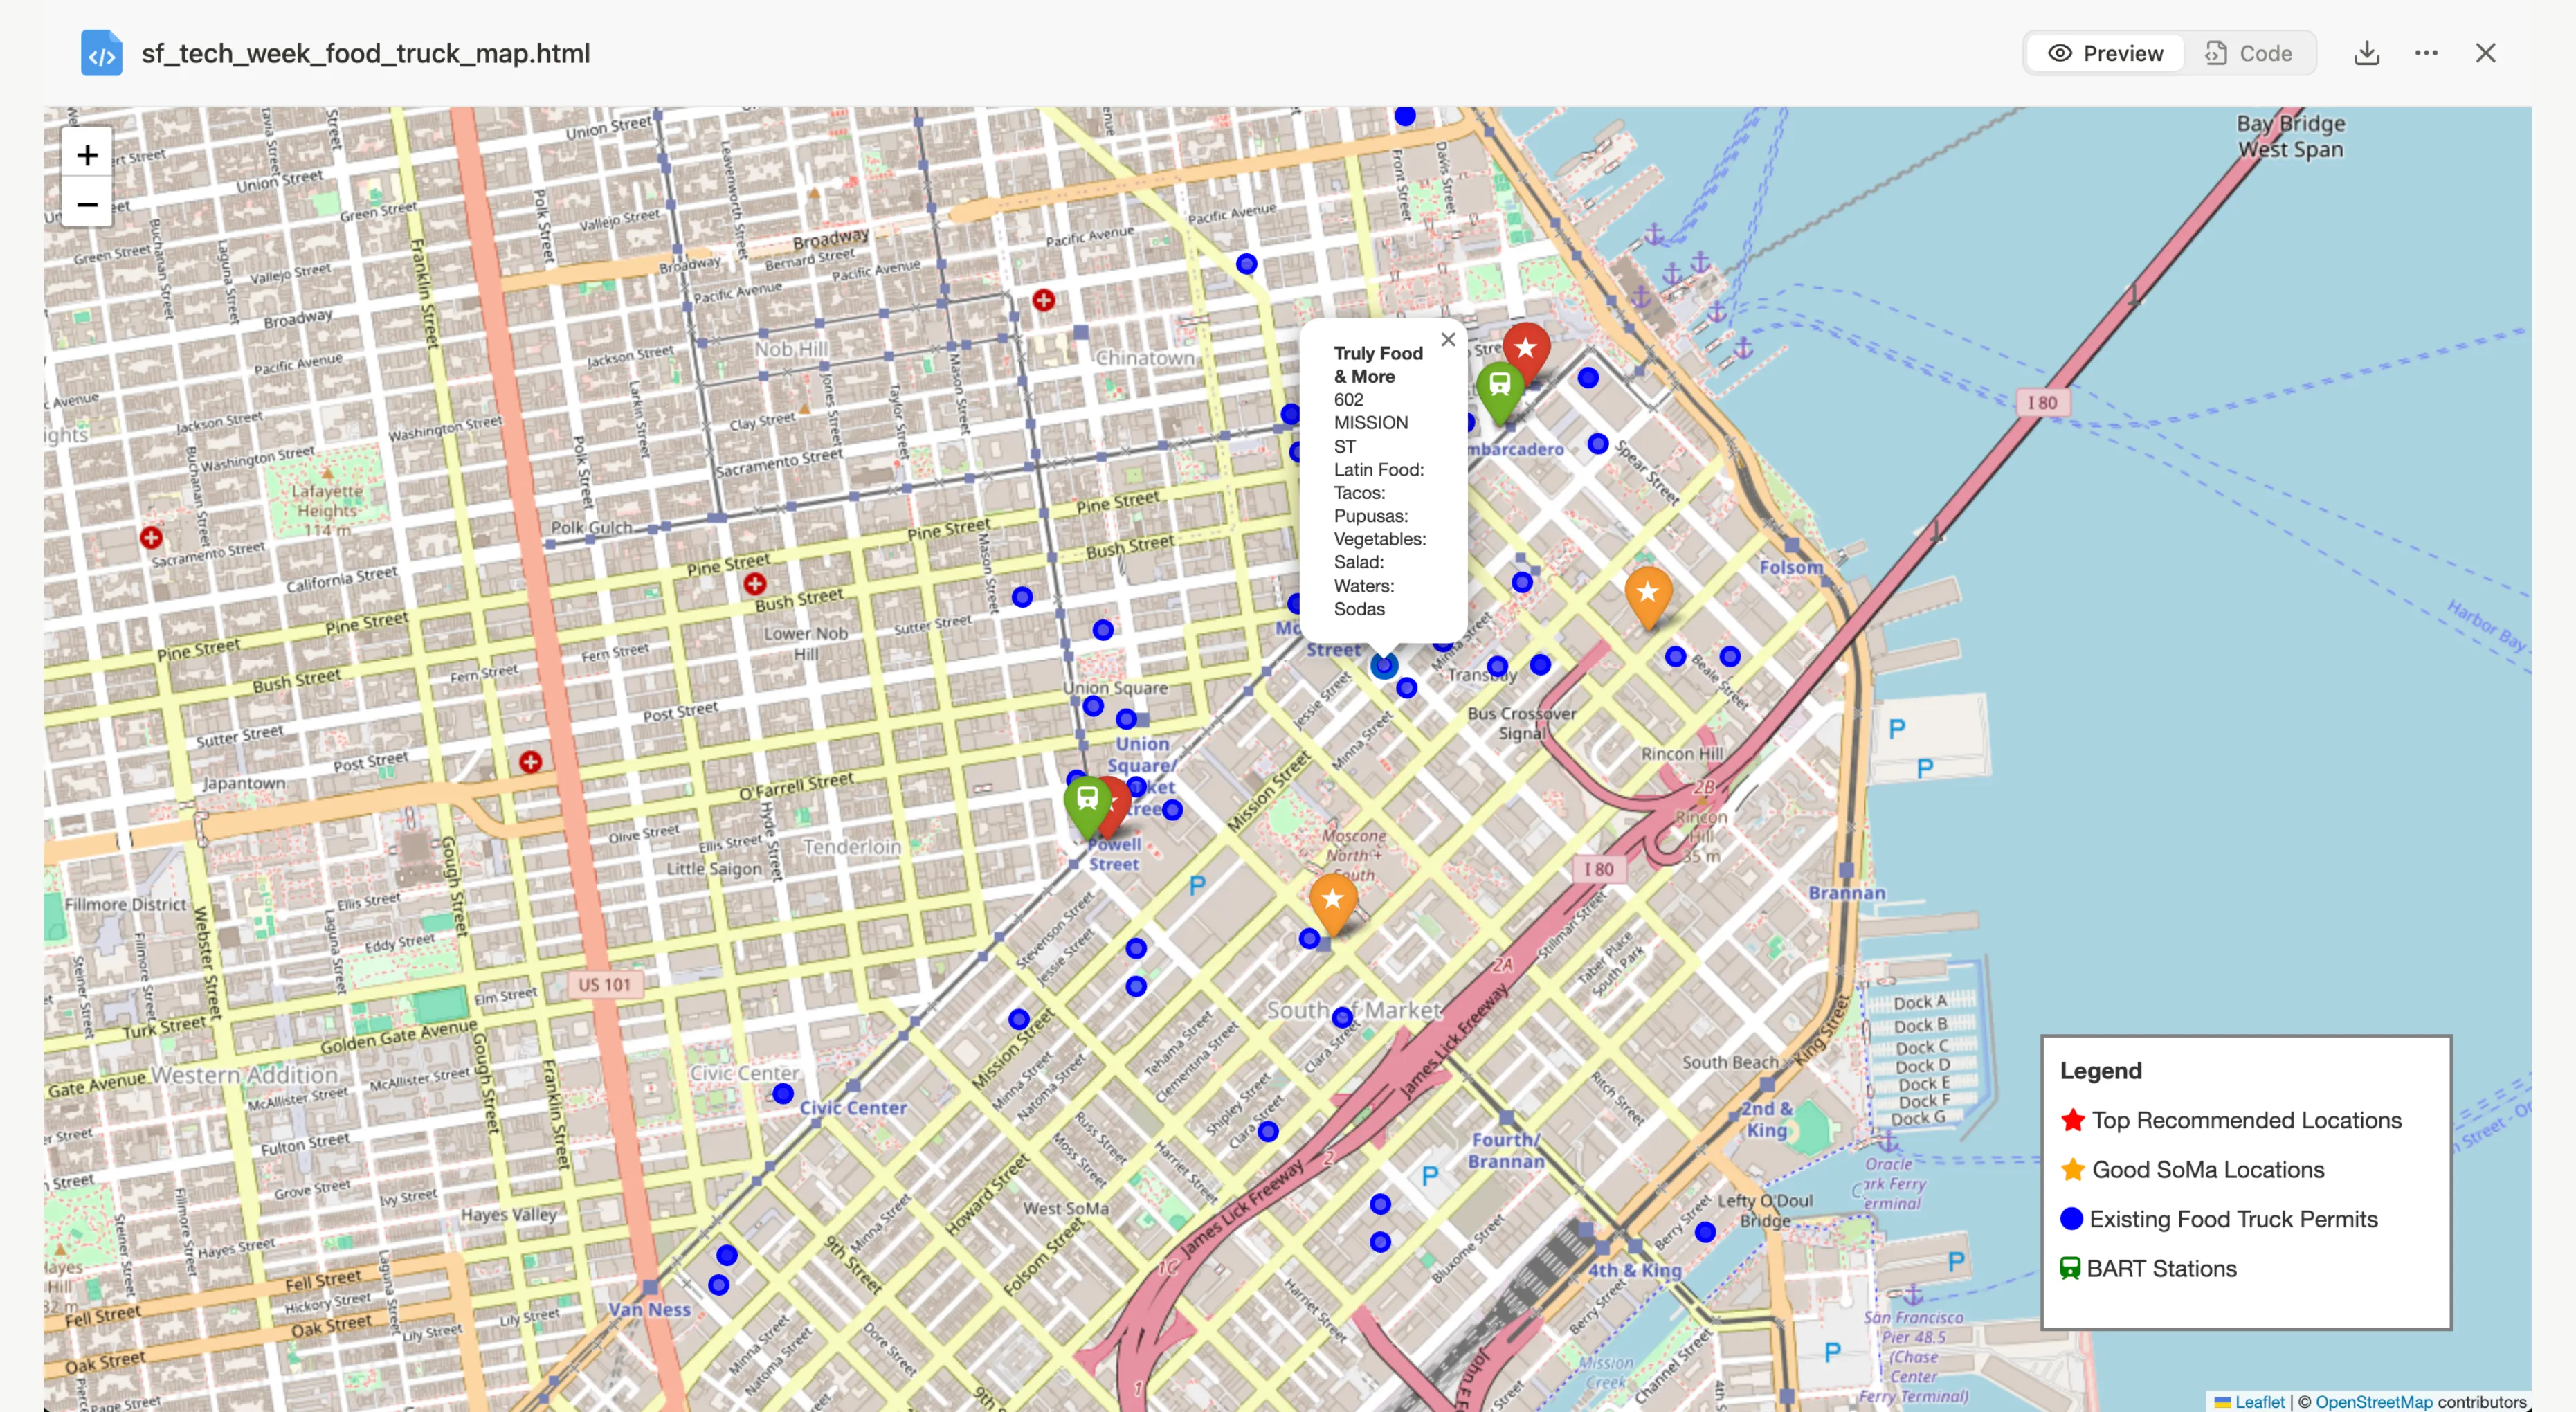Click blue dot near Lefty O'Doul Bridge
Image resolution: width=2576 pixels, height=1412 pixels.
pyautogui.click(x=1705, y=1232)
